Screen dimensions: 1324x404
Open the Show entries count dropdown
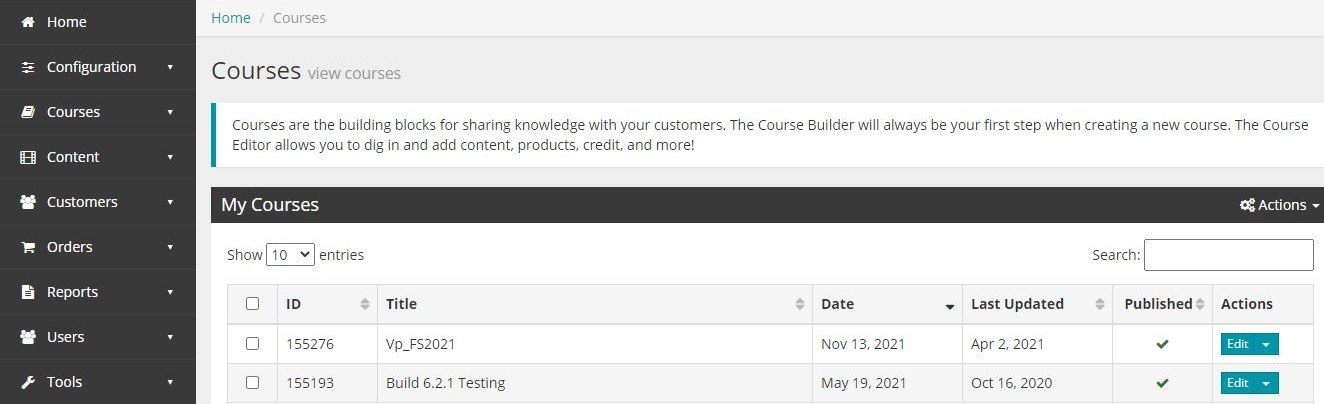290,255
